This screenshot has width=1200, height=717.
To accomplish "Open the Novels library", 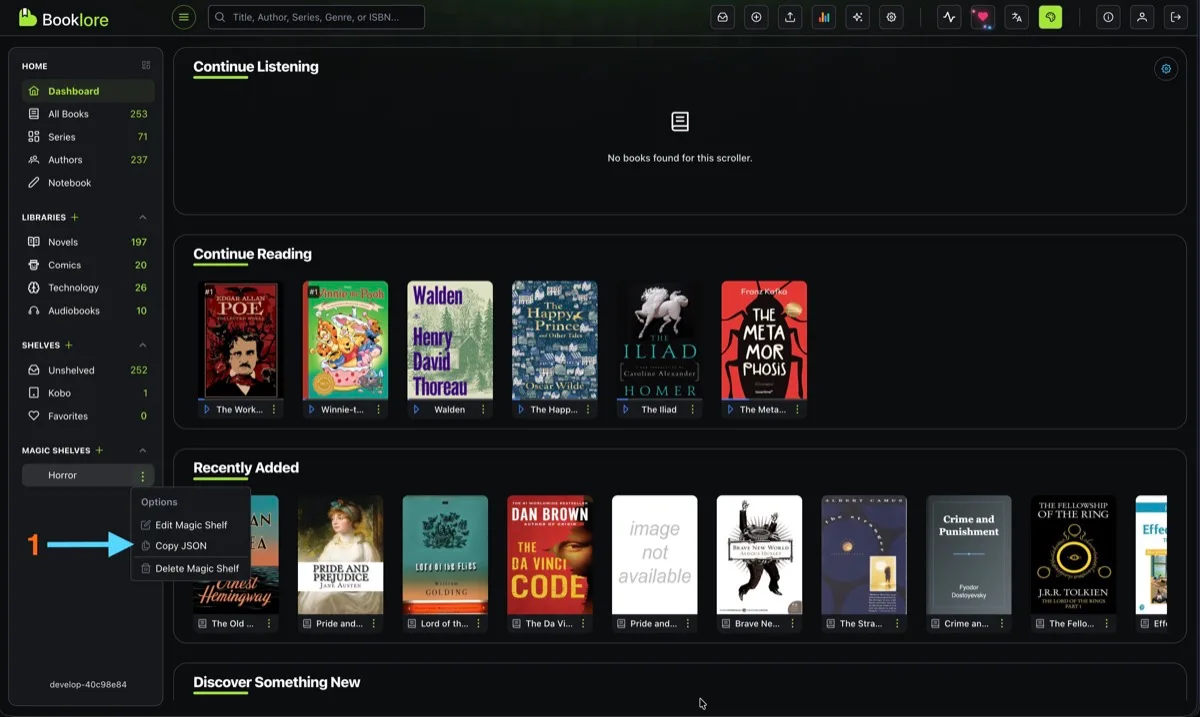I will (x=86, y=242).
